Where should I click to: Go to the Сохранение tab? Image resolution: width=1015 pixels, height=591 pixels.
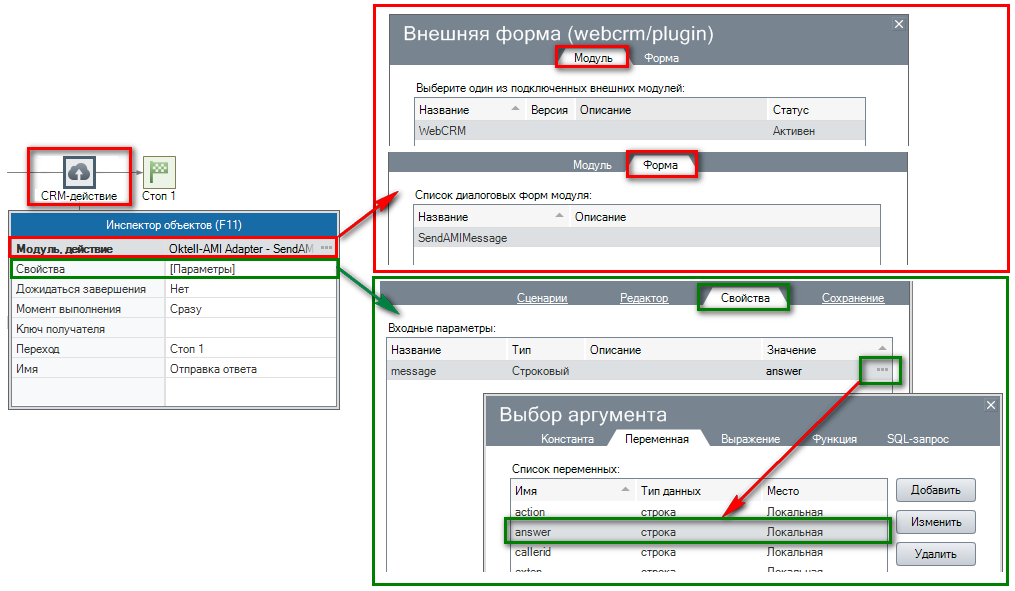click(x=852, y=298)
